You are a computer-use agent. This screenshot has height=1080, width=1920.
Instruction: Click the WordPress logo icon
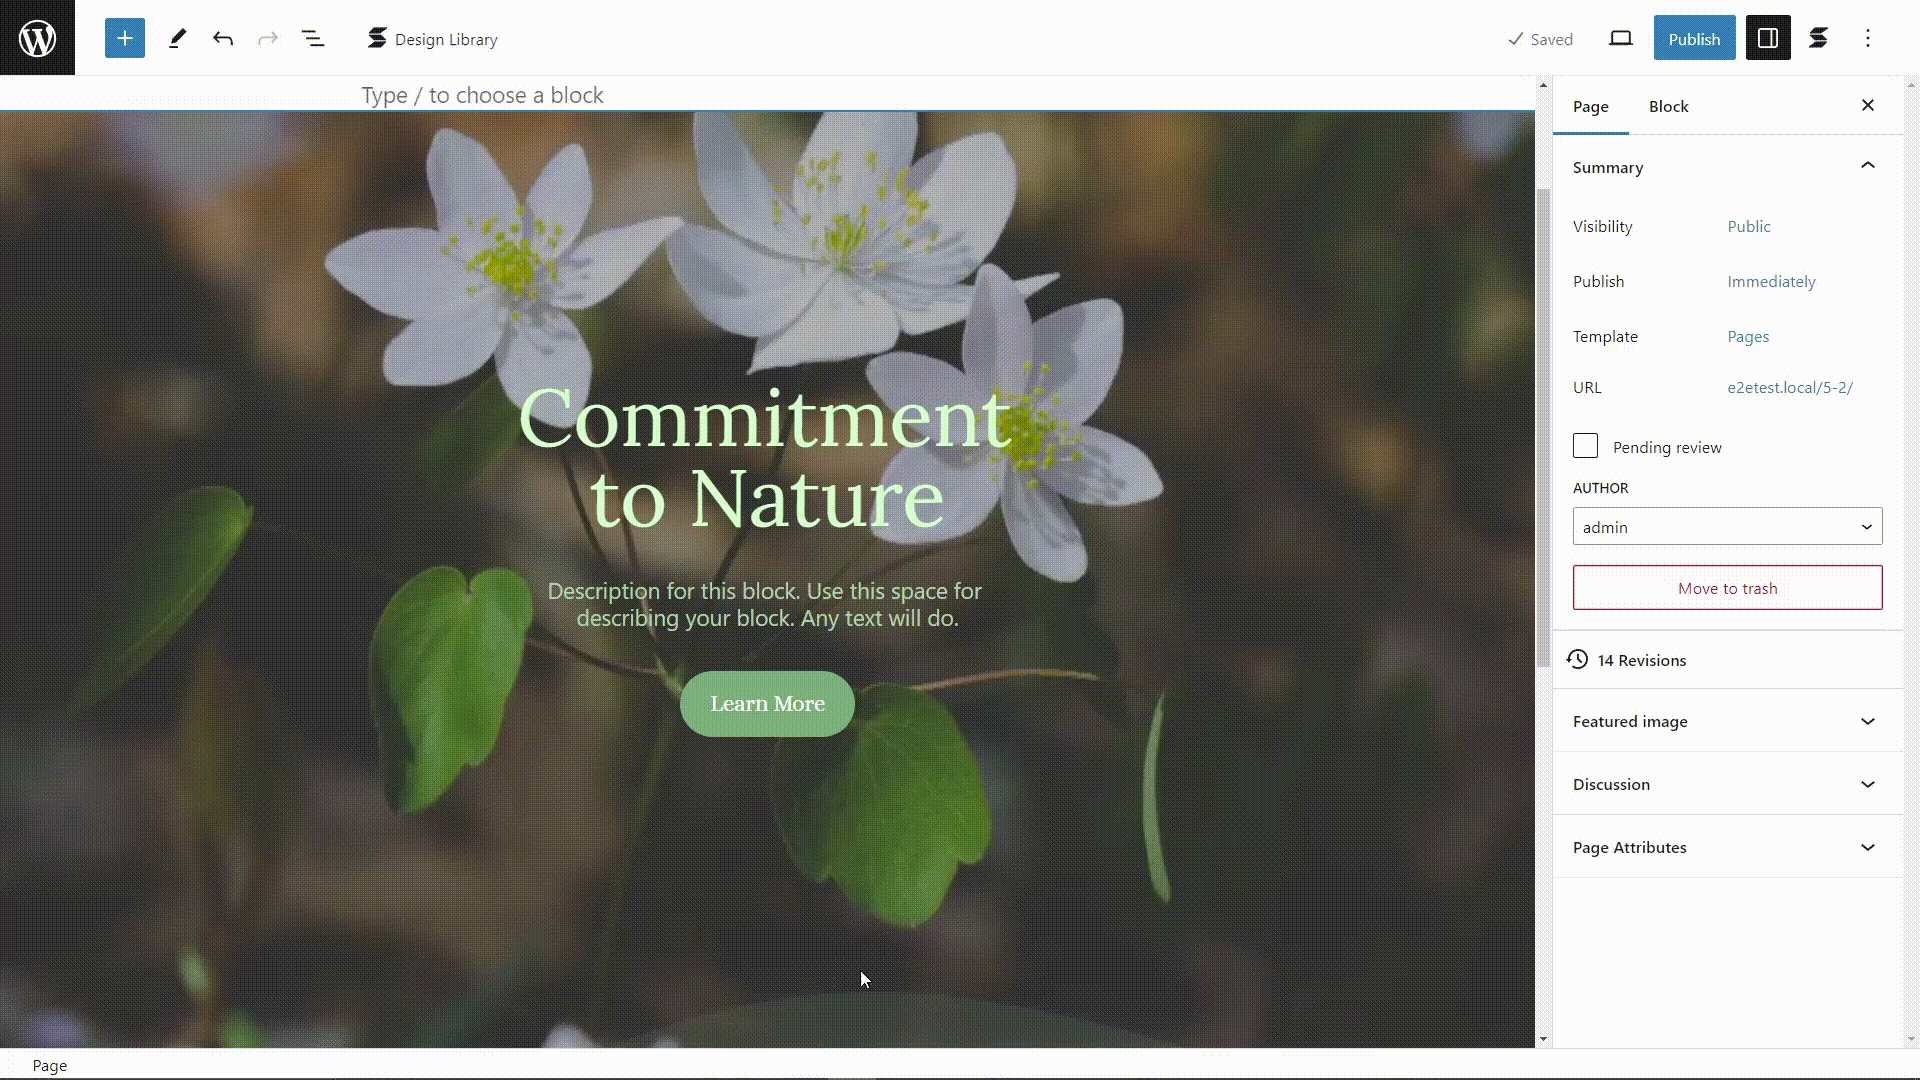click(37, 38)
